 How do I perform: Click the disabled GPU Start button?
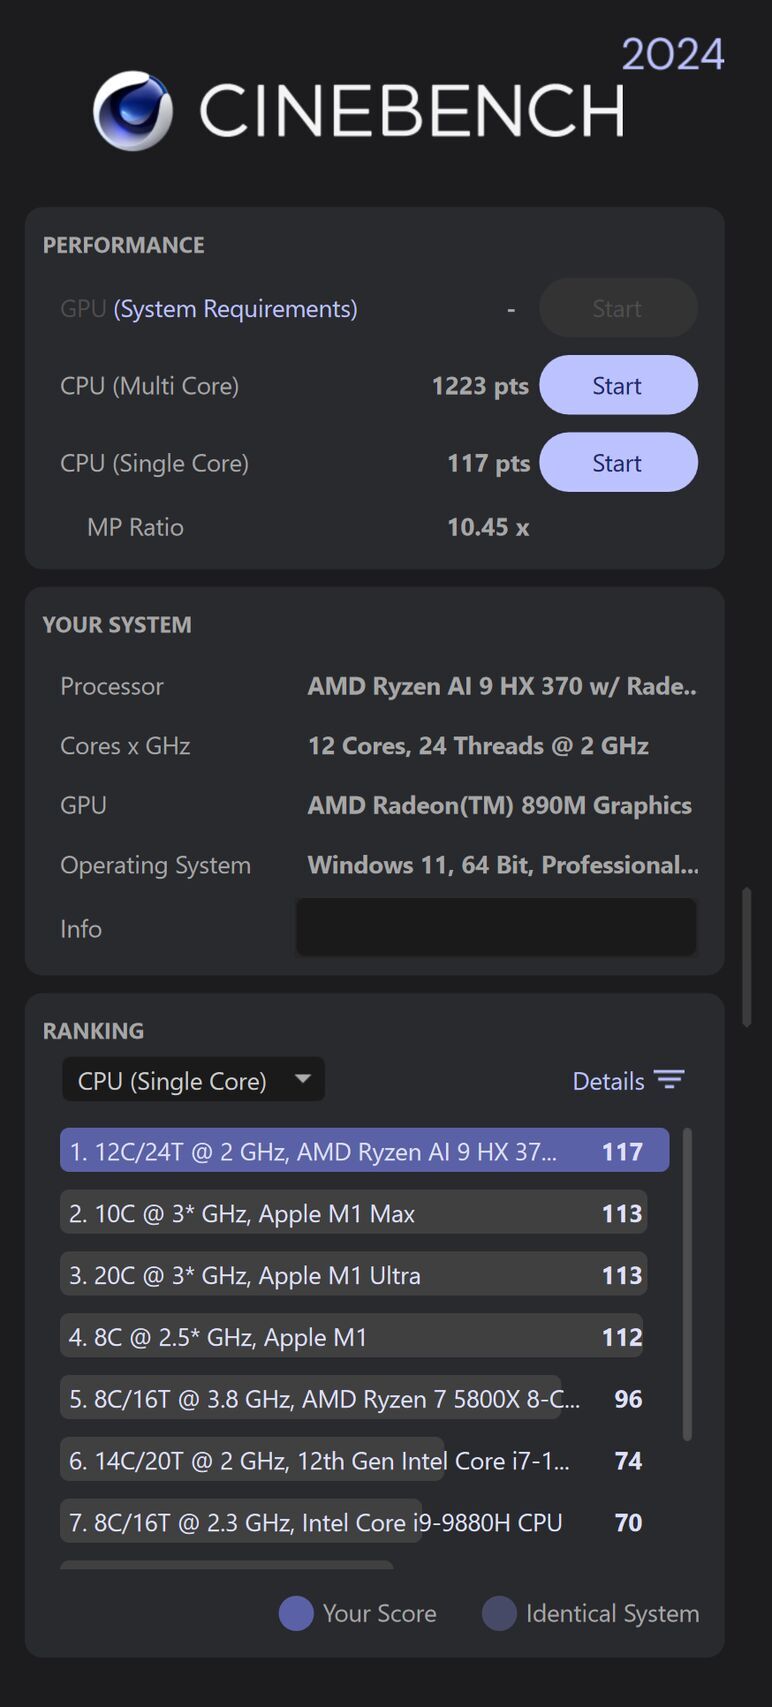click(618, 308)
